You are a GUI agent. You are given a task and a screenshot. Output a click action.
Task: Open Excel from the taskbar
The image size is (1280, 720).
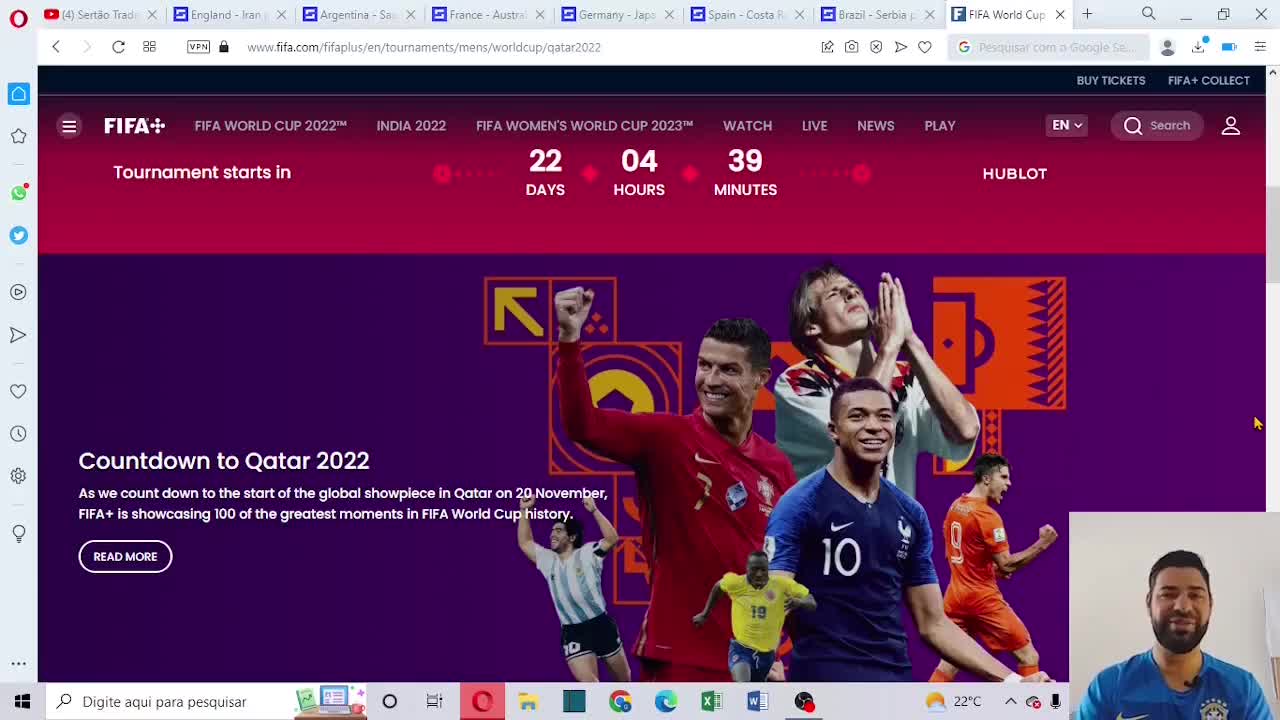click(711, 701)
